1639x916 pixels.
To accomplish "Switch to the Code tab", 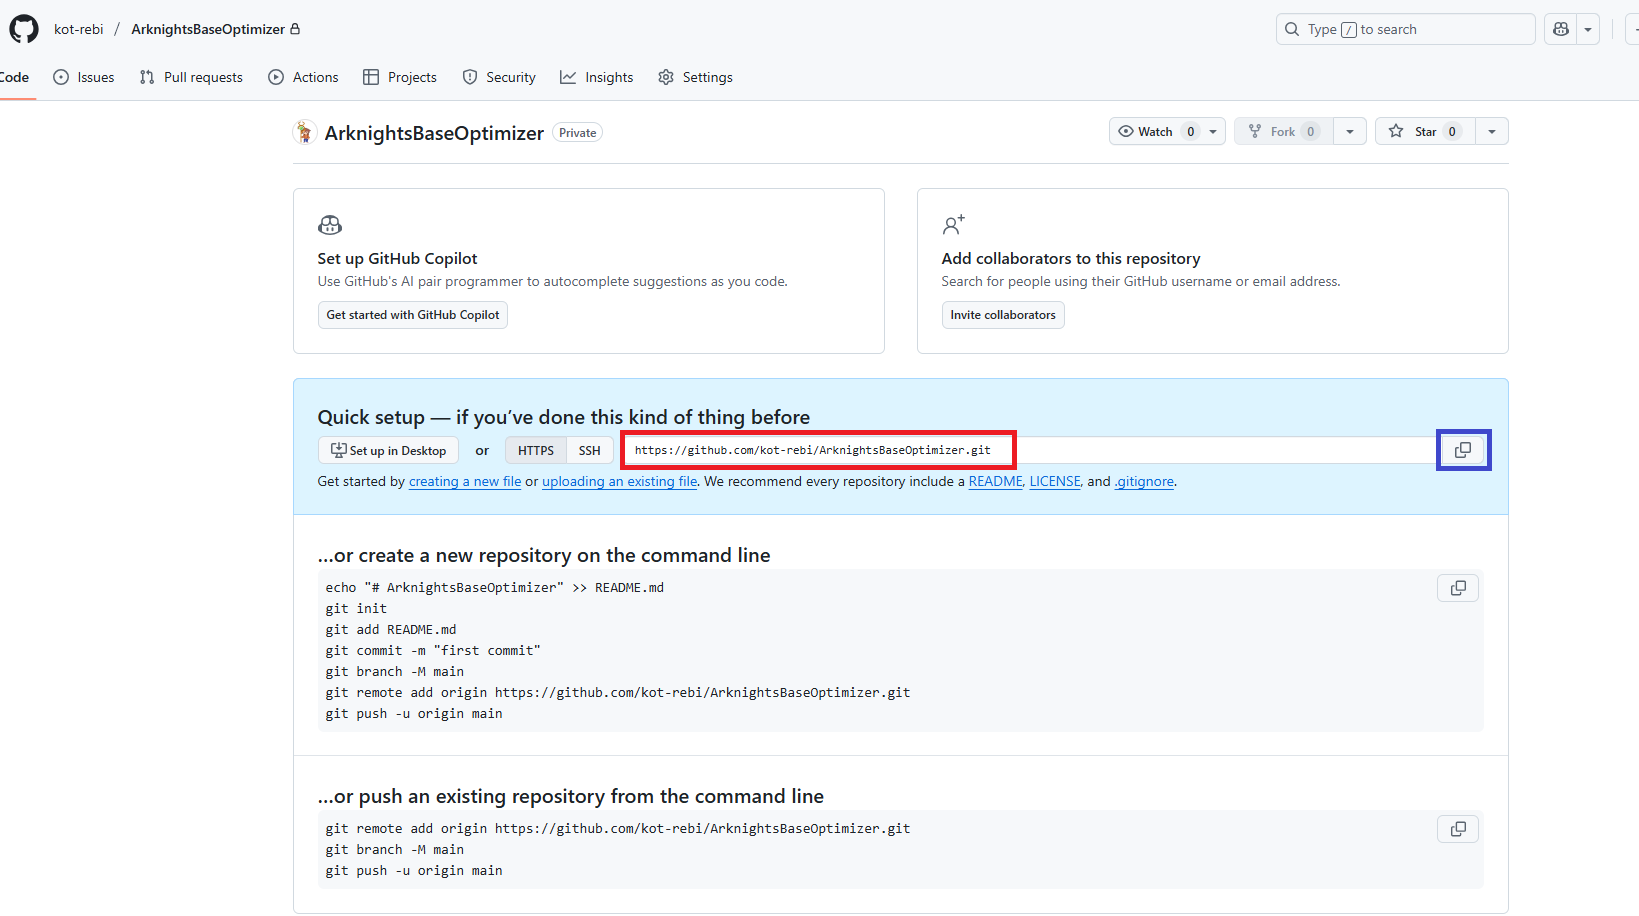I will click(x=14, y=77).
